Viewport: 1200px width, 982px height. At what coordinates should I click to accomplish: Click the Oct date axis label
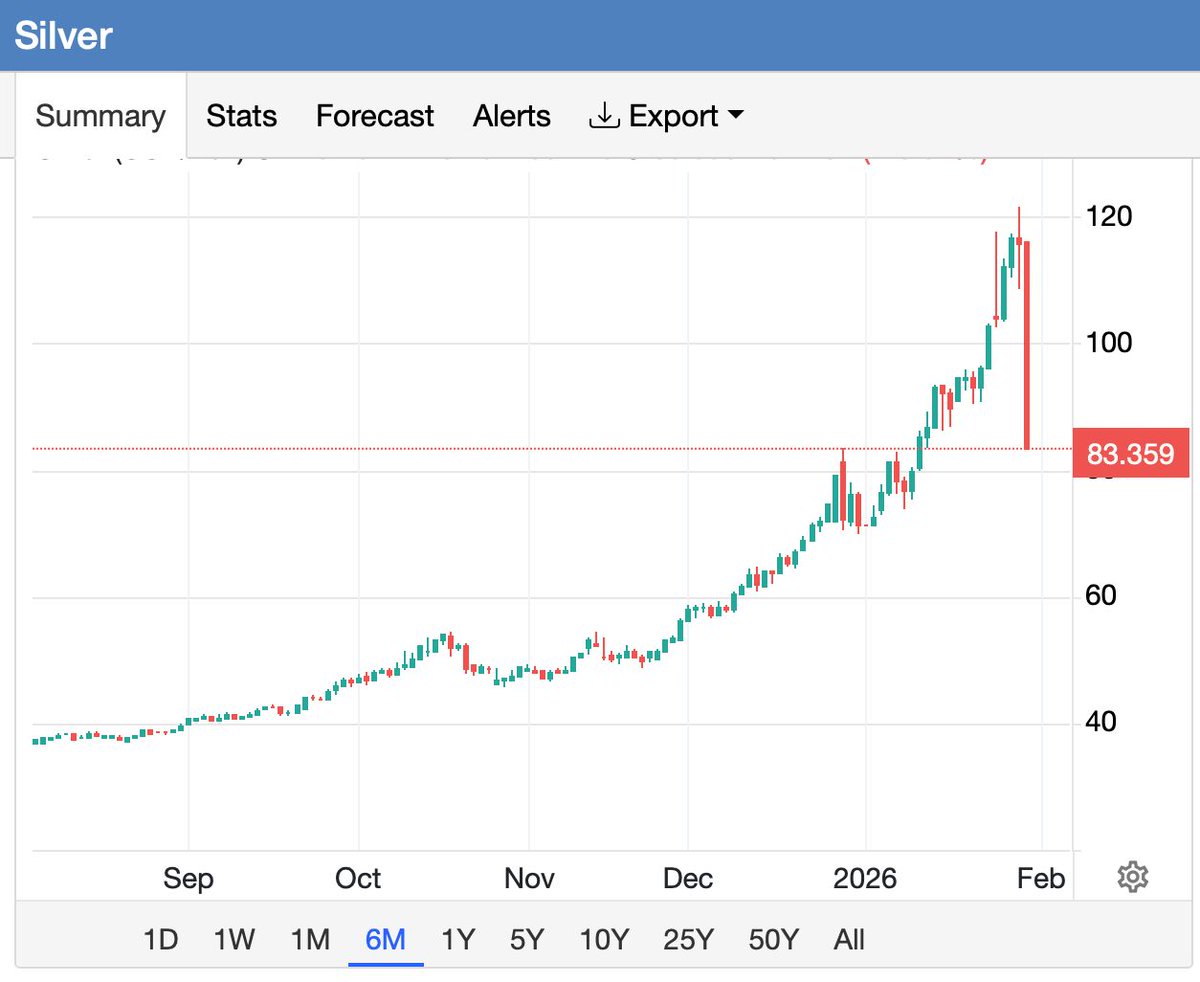coord(358,879)
